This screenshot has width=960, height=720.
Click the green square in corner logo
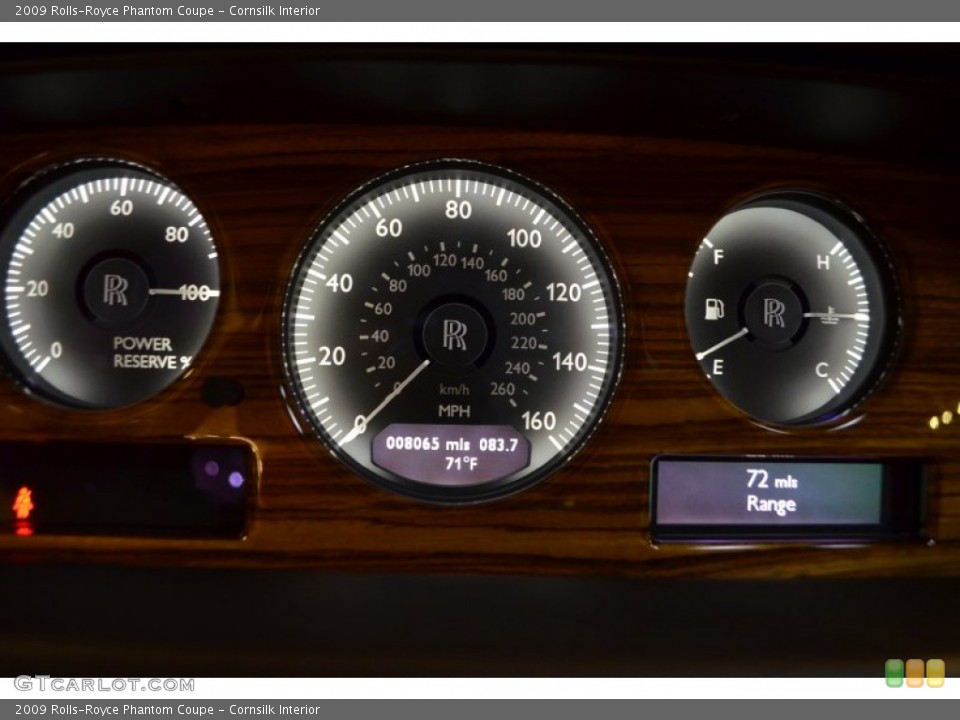[x=894, y=673]
